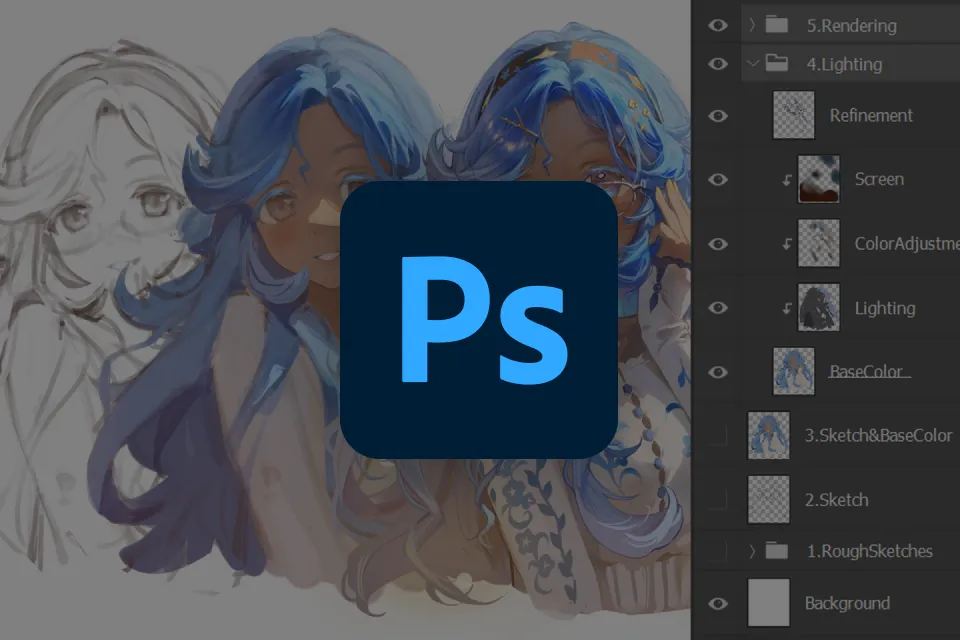Show the 2.Sketch layer

718,500
